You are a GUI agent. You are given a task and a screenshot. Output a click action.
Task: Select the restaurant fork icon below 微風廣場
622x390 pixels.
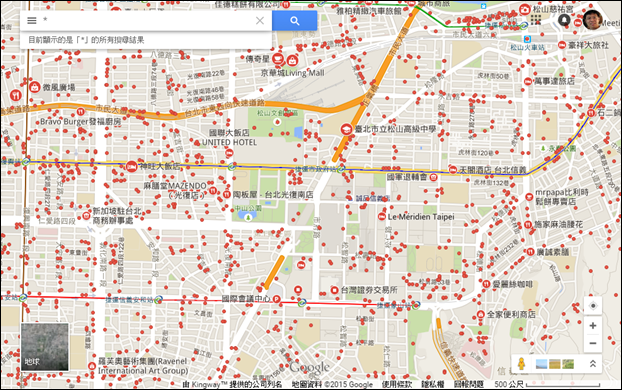tap(15, 95)
